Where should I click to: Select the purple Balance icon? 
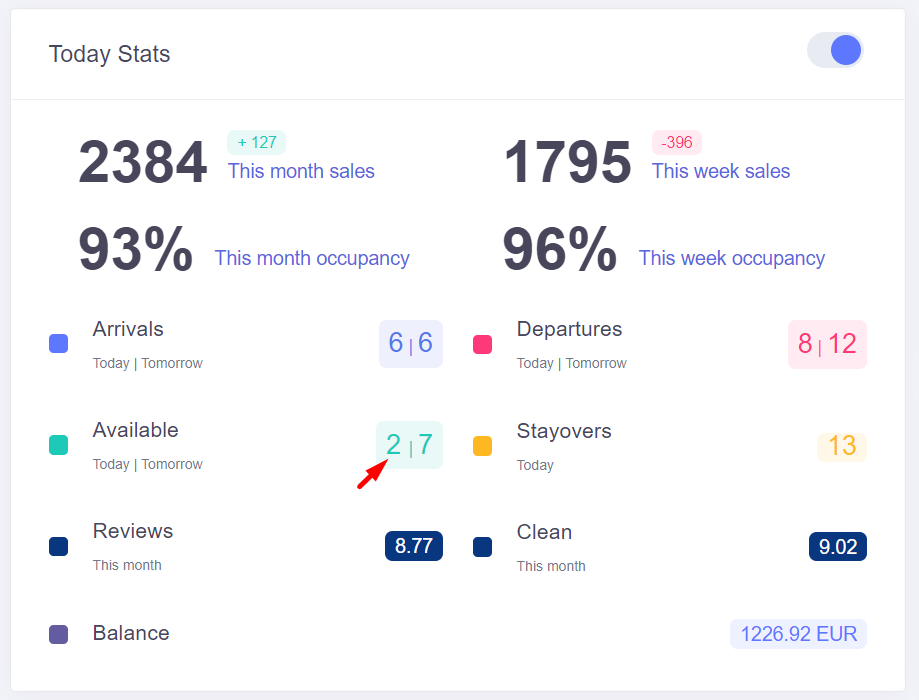click(x=58, y=633)
